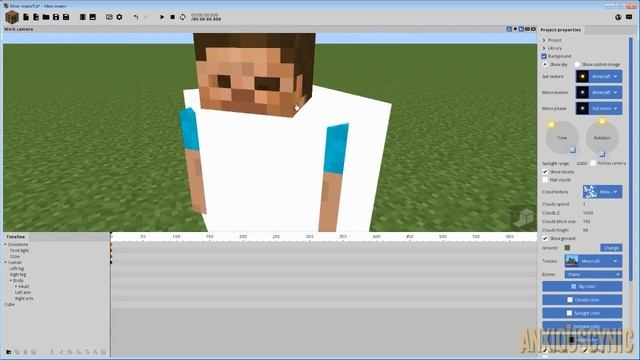Open the Cloud texture dropdown
The height and width of the screenshot is (360, 640).
(602, 191)
